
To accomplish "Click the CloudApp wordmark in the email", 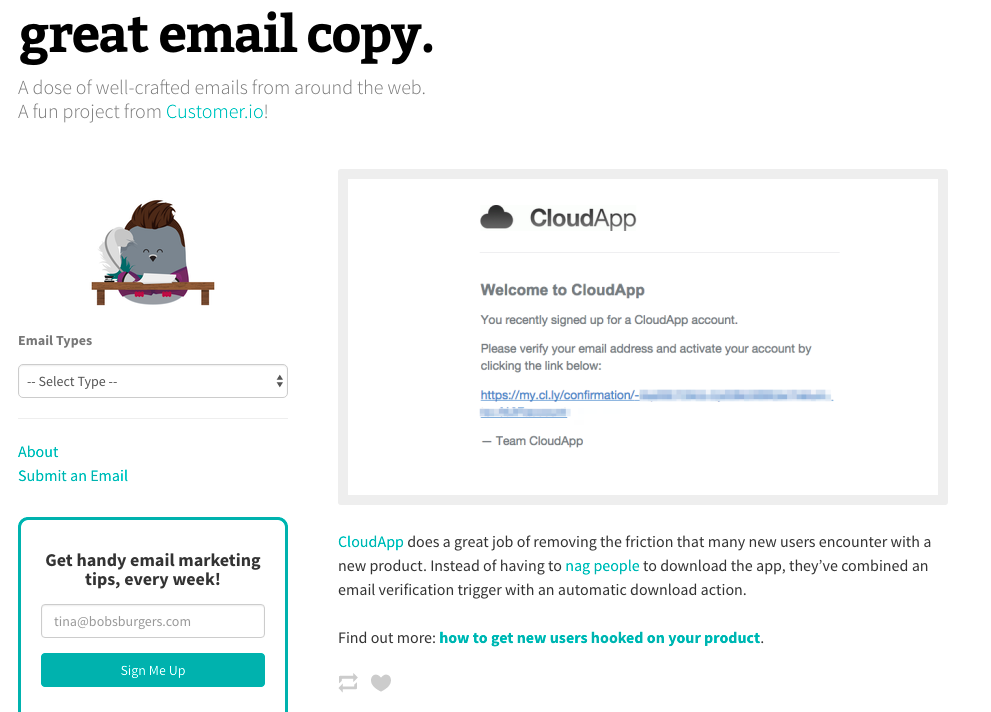I will [582, 218].
